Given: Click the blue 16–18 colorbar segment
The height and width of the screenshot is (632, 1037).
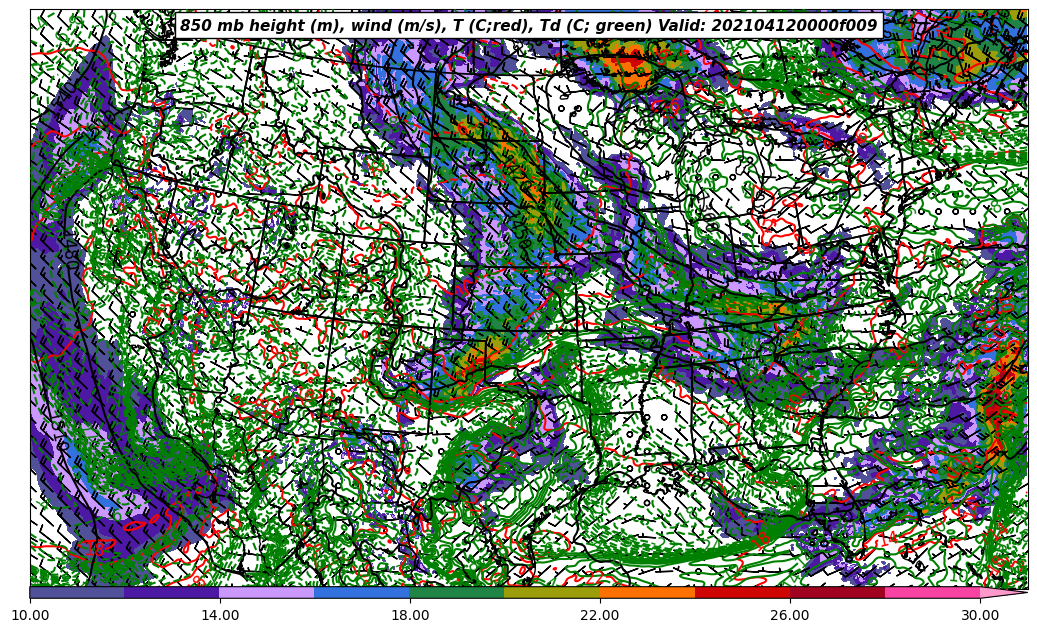Looking at the screenshot, I should coord(362,592).
